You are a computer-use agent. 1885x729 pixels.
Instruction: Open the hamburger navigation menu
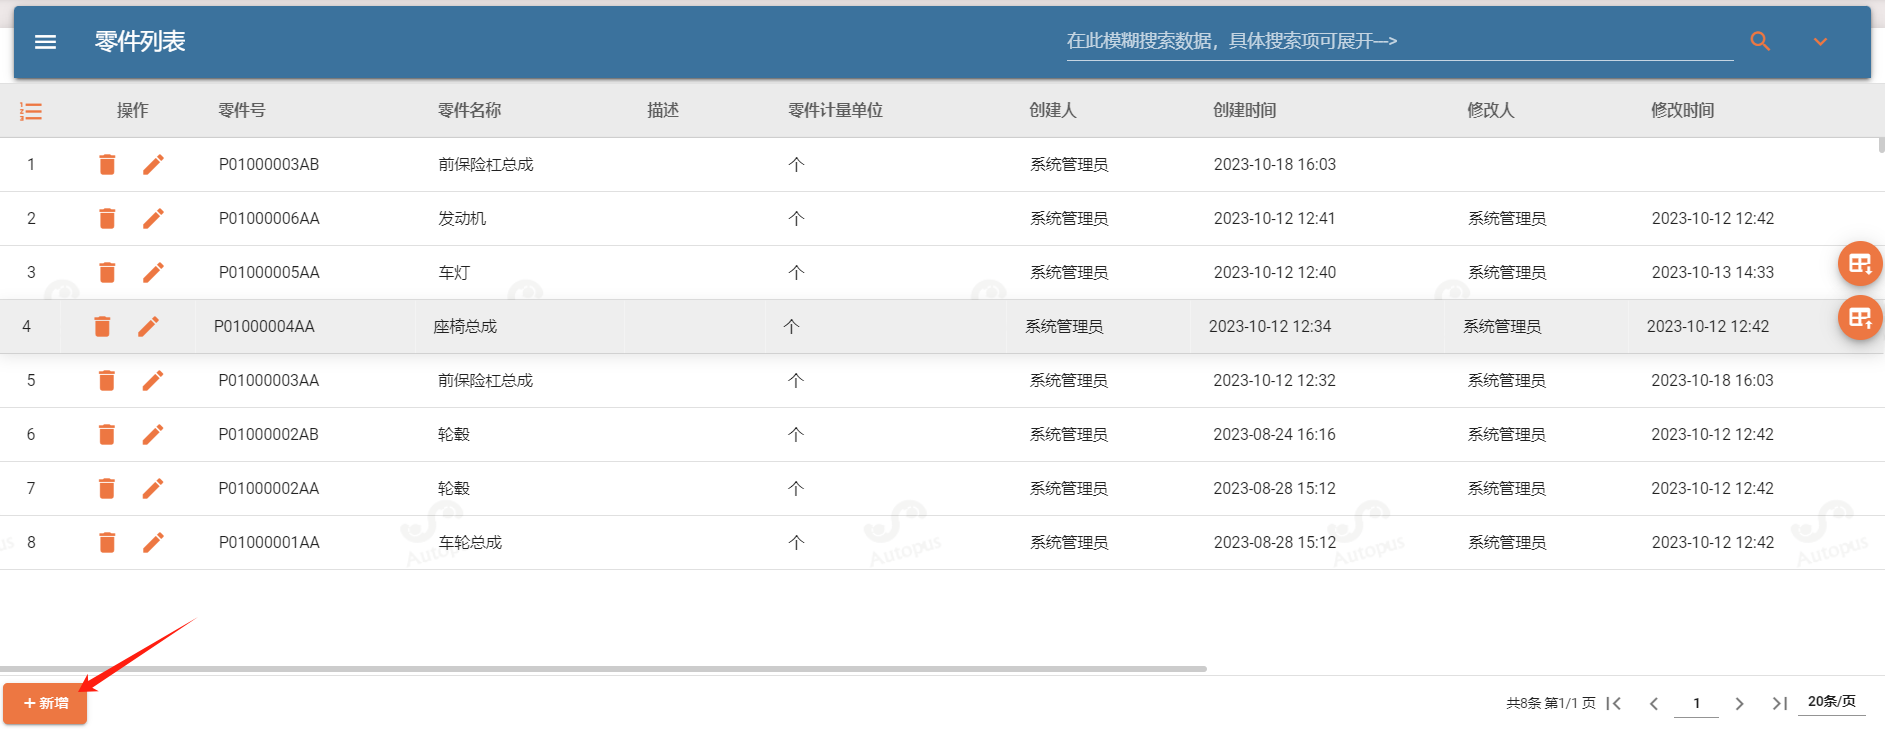click(46, 42)
